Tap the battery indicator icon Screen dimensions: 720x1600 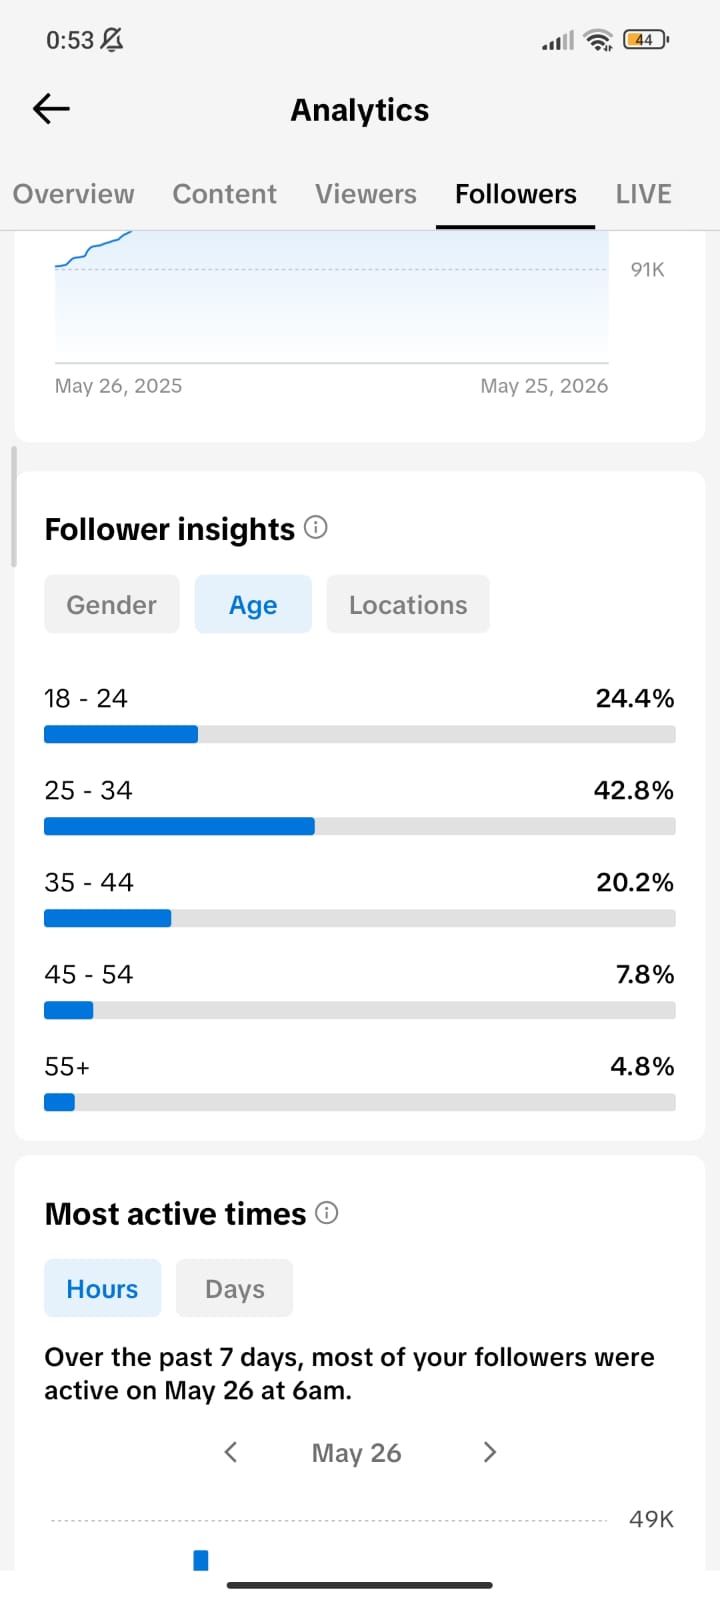646,40
